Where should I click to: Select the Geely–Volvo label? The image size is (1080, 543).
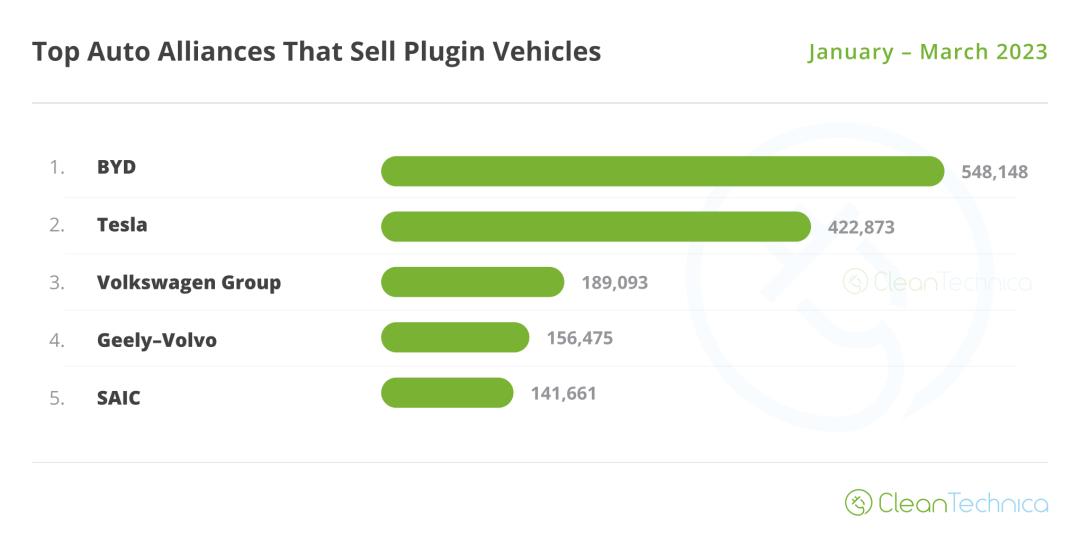coord(157,340)
